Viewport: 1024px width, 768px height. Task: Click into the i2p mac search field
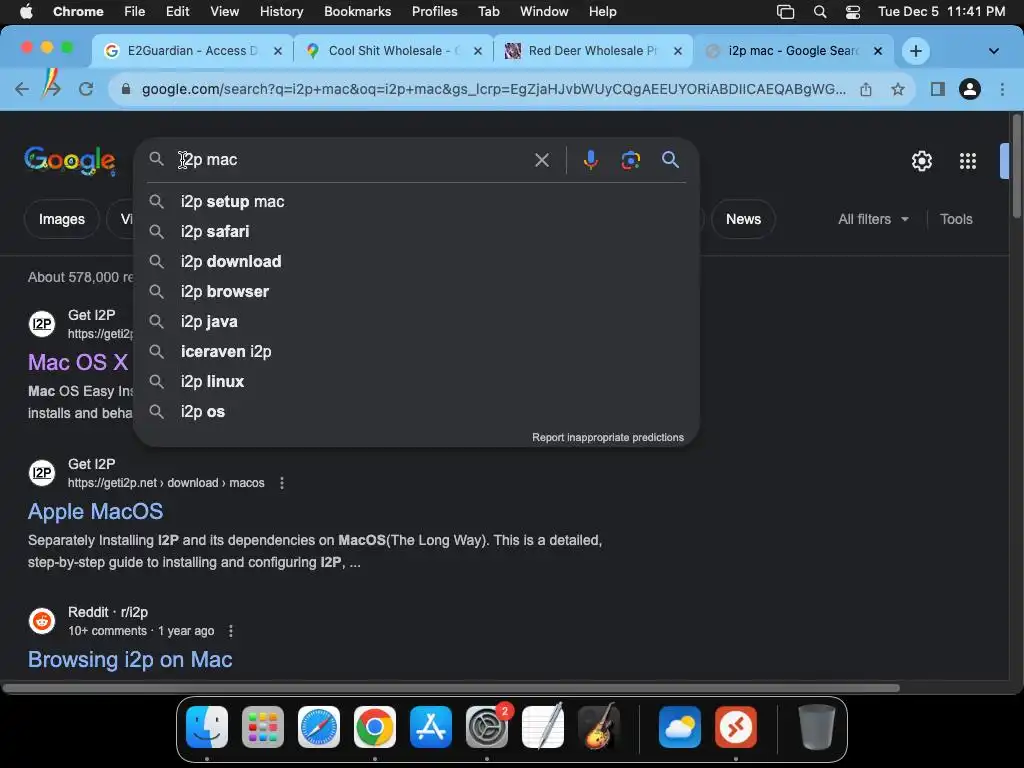pos(353,160)
